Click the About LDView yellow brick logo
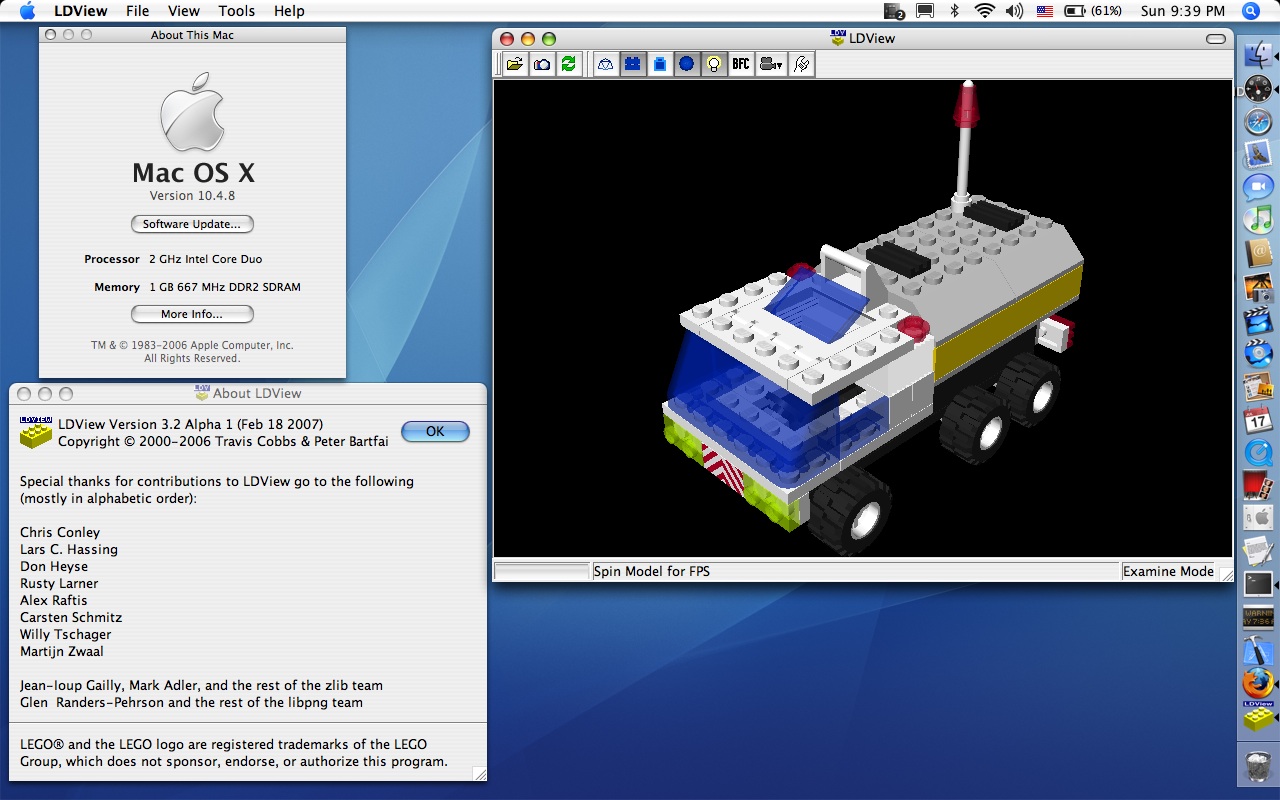Viewport: 1280px width, 800px height. pyautogui.click(x=36, y=431)
